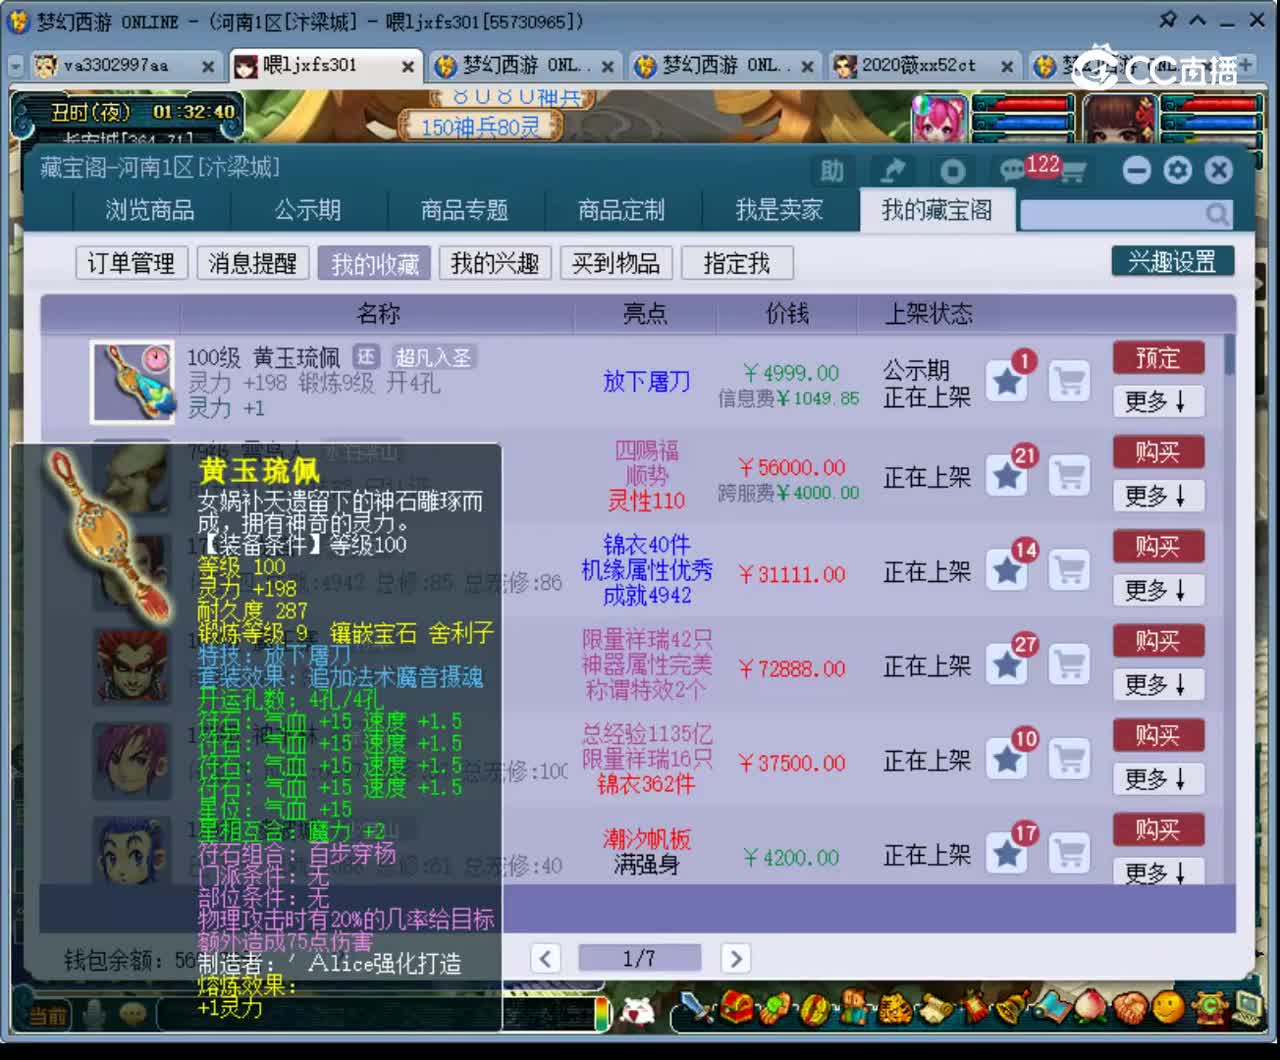The image size is (1280, 1060).
Task: Click the share arrow icon in header
Action: 892,171
